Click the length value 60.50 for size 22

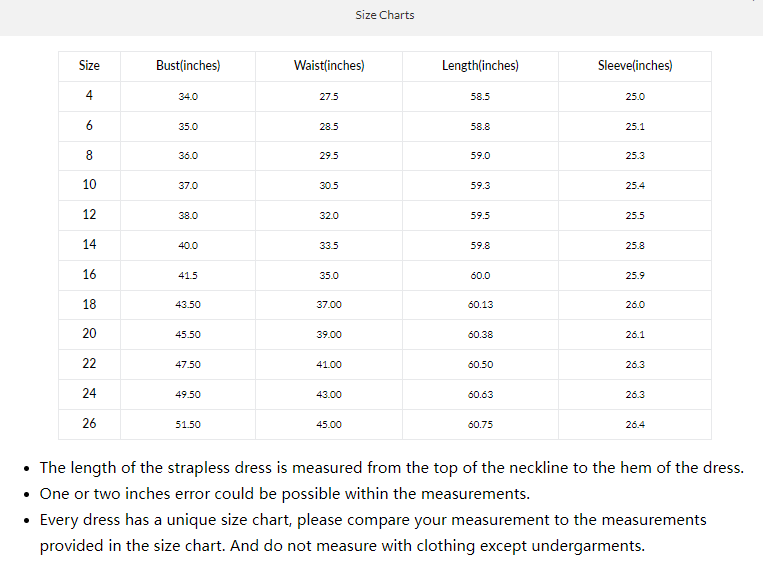pyautogui.click(x=480, y=365)
